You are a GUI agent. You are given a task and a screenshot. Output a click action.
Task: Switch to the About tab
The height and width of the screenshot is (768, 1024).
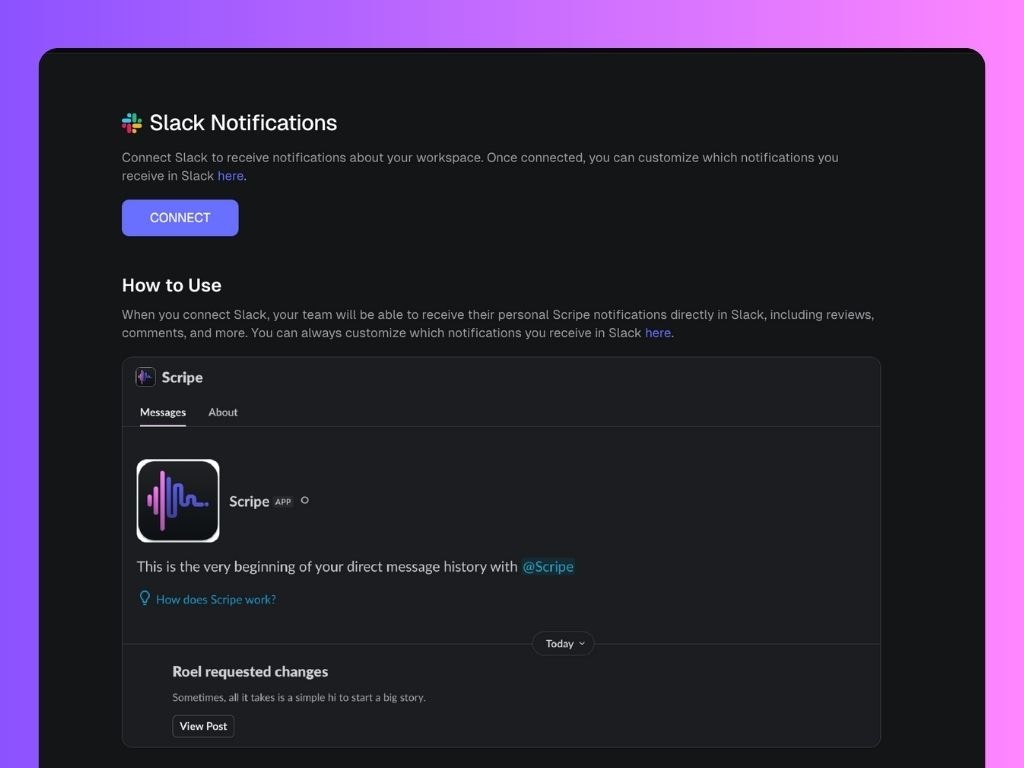pos(223,412)
